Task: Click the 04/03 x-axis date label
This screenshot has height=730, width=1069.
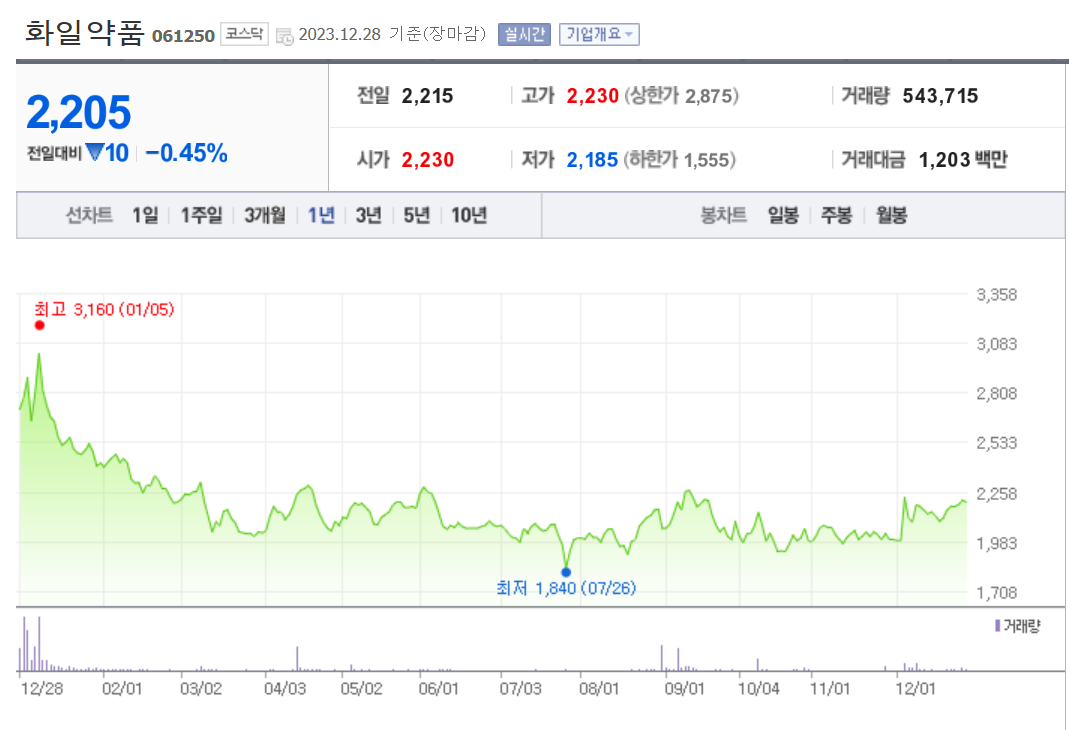Action: point(285,688)
